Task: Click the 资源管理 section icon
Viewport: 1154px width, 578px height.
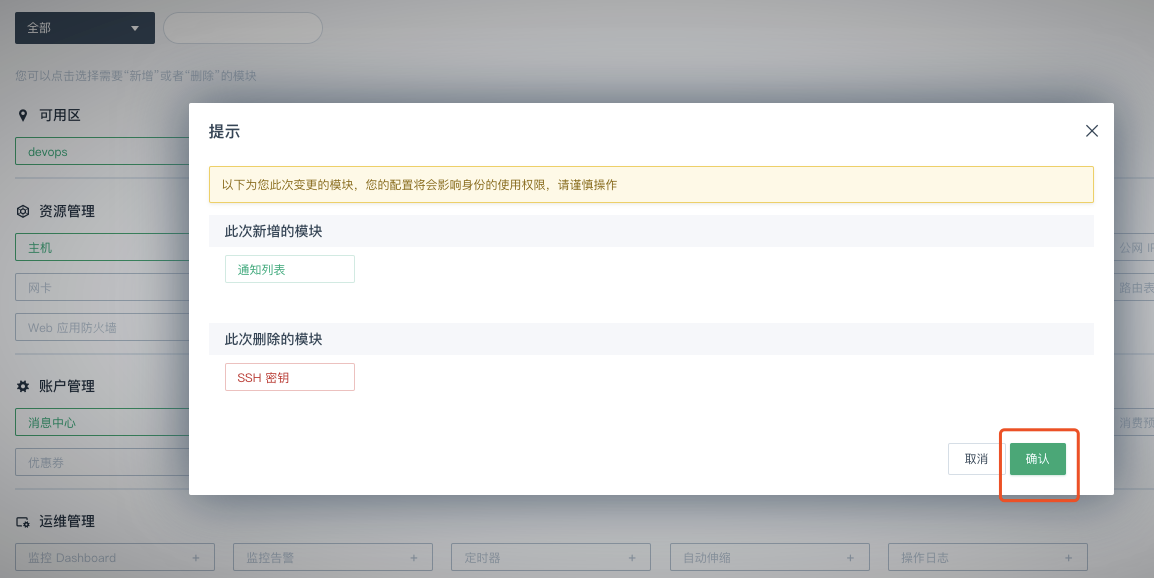Action: click(23, 212)
